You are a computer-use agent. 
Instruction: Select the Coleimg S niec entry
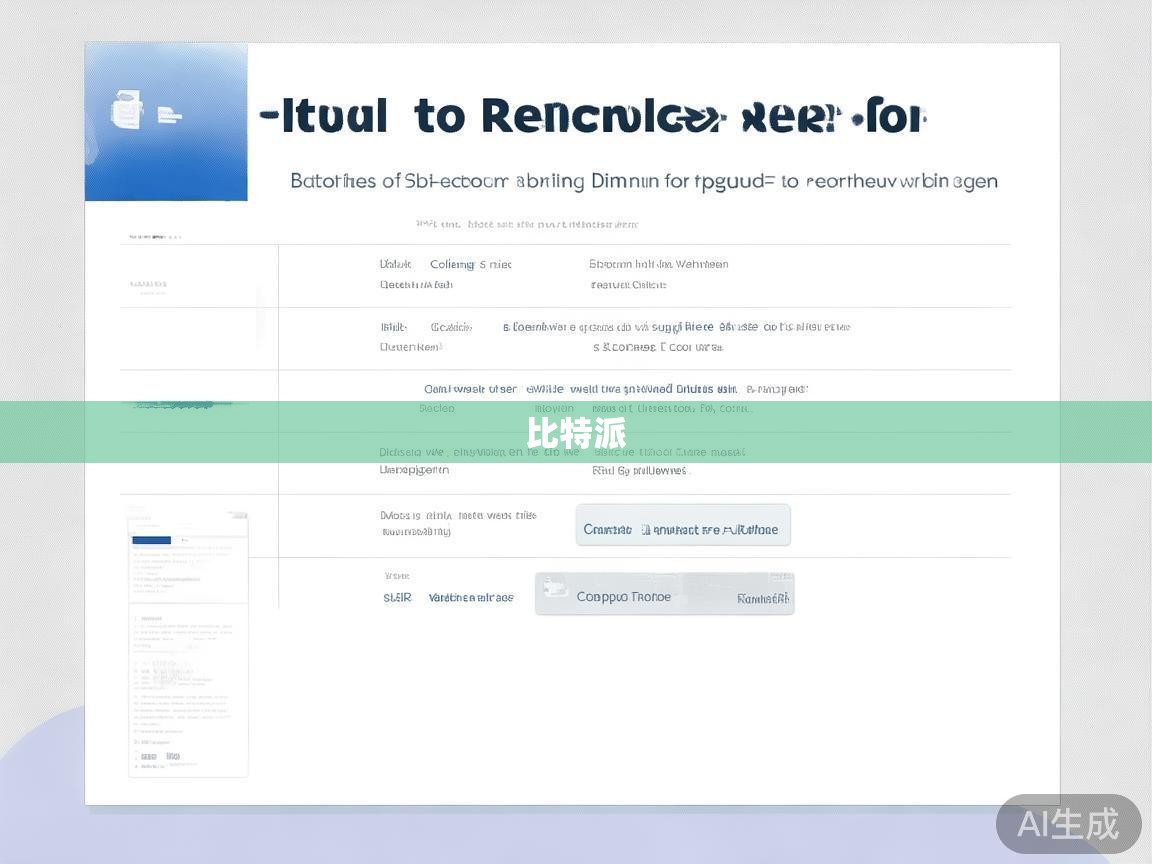(470, 265)
